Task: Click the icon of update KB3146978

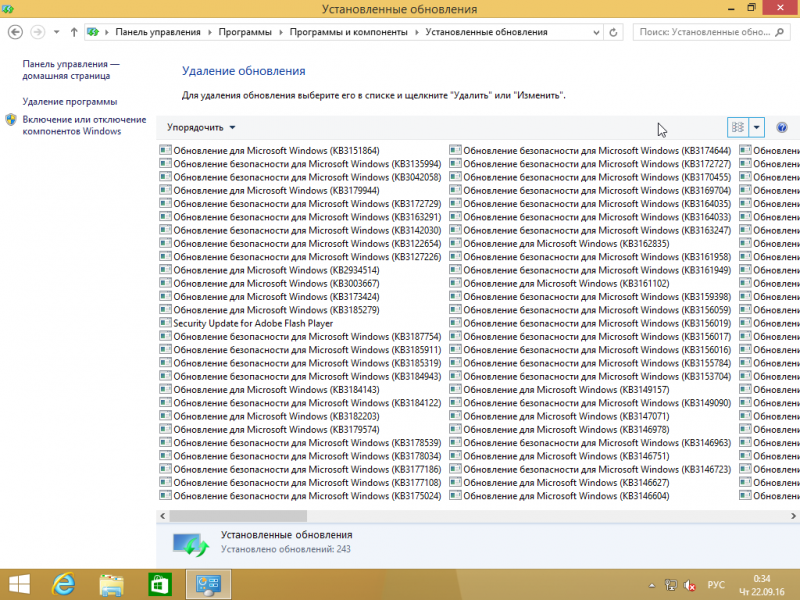Action: [455, 429]
